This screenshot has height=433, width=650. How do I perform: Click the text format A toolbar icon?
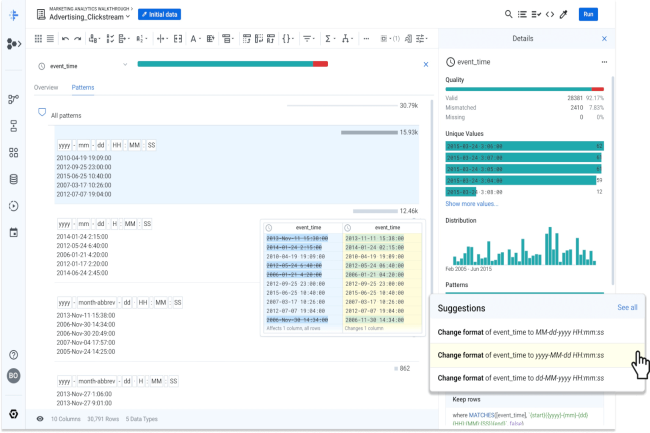(x=195, y=39)
